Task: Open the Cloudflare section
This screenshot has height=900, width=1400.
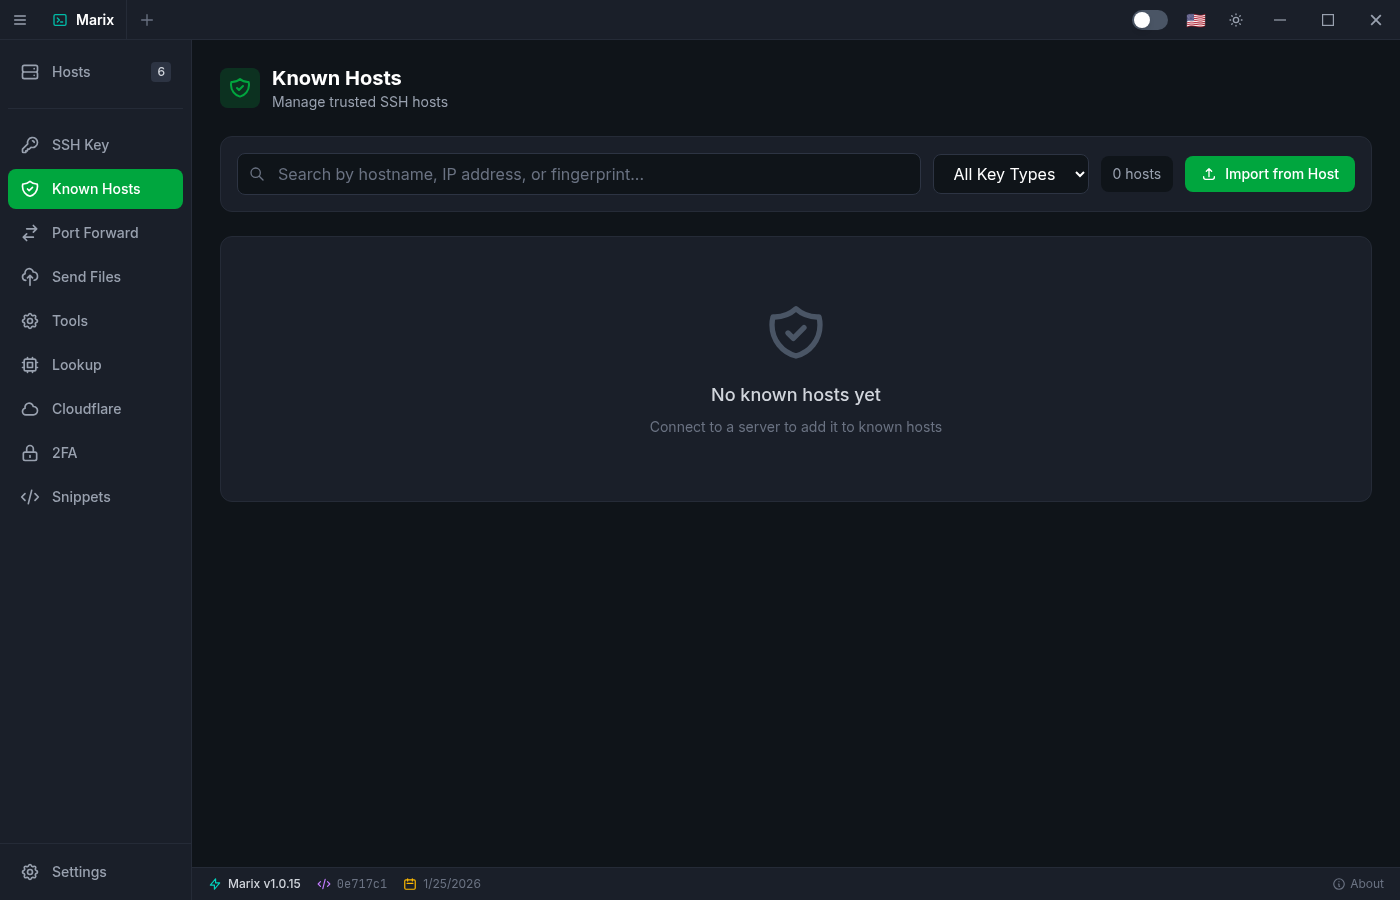Action: point(86,408)
